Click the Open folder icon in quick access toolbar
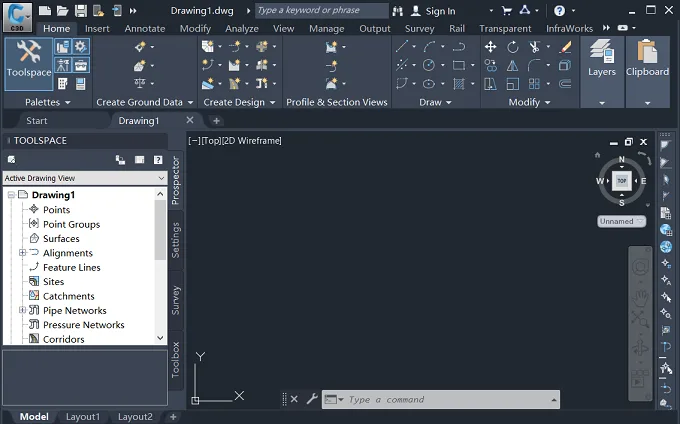 (63, 11)
